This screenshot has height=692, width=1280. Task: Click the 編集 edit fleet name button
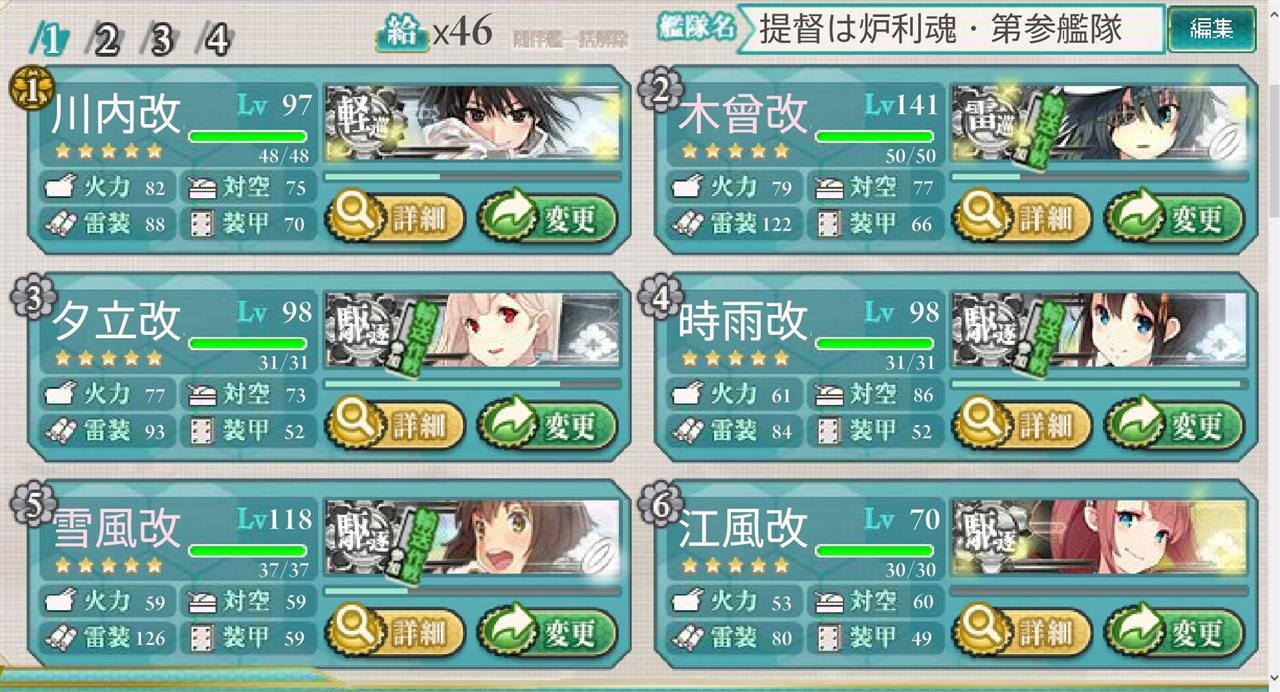[x=1212, y=30]
